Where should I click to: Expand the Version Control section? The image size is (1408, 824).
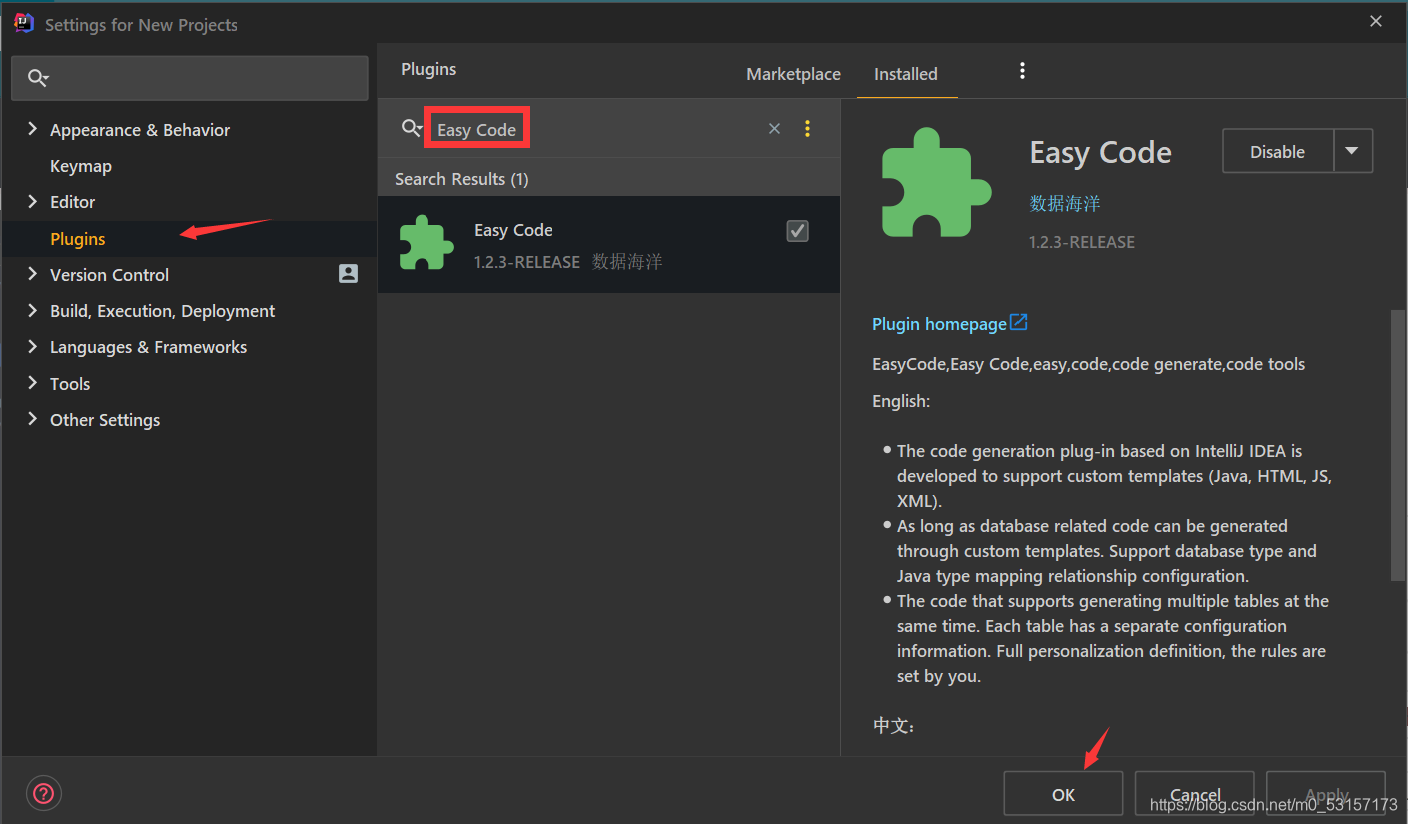[x=32, y=274]
